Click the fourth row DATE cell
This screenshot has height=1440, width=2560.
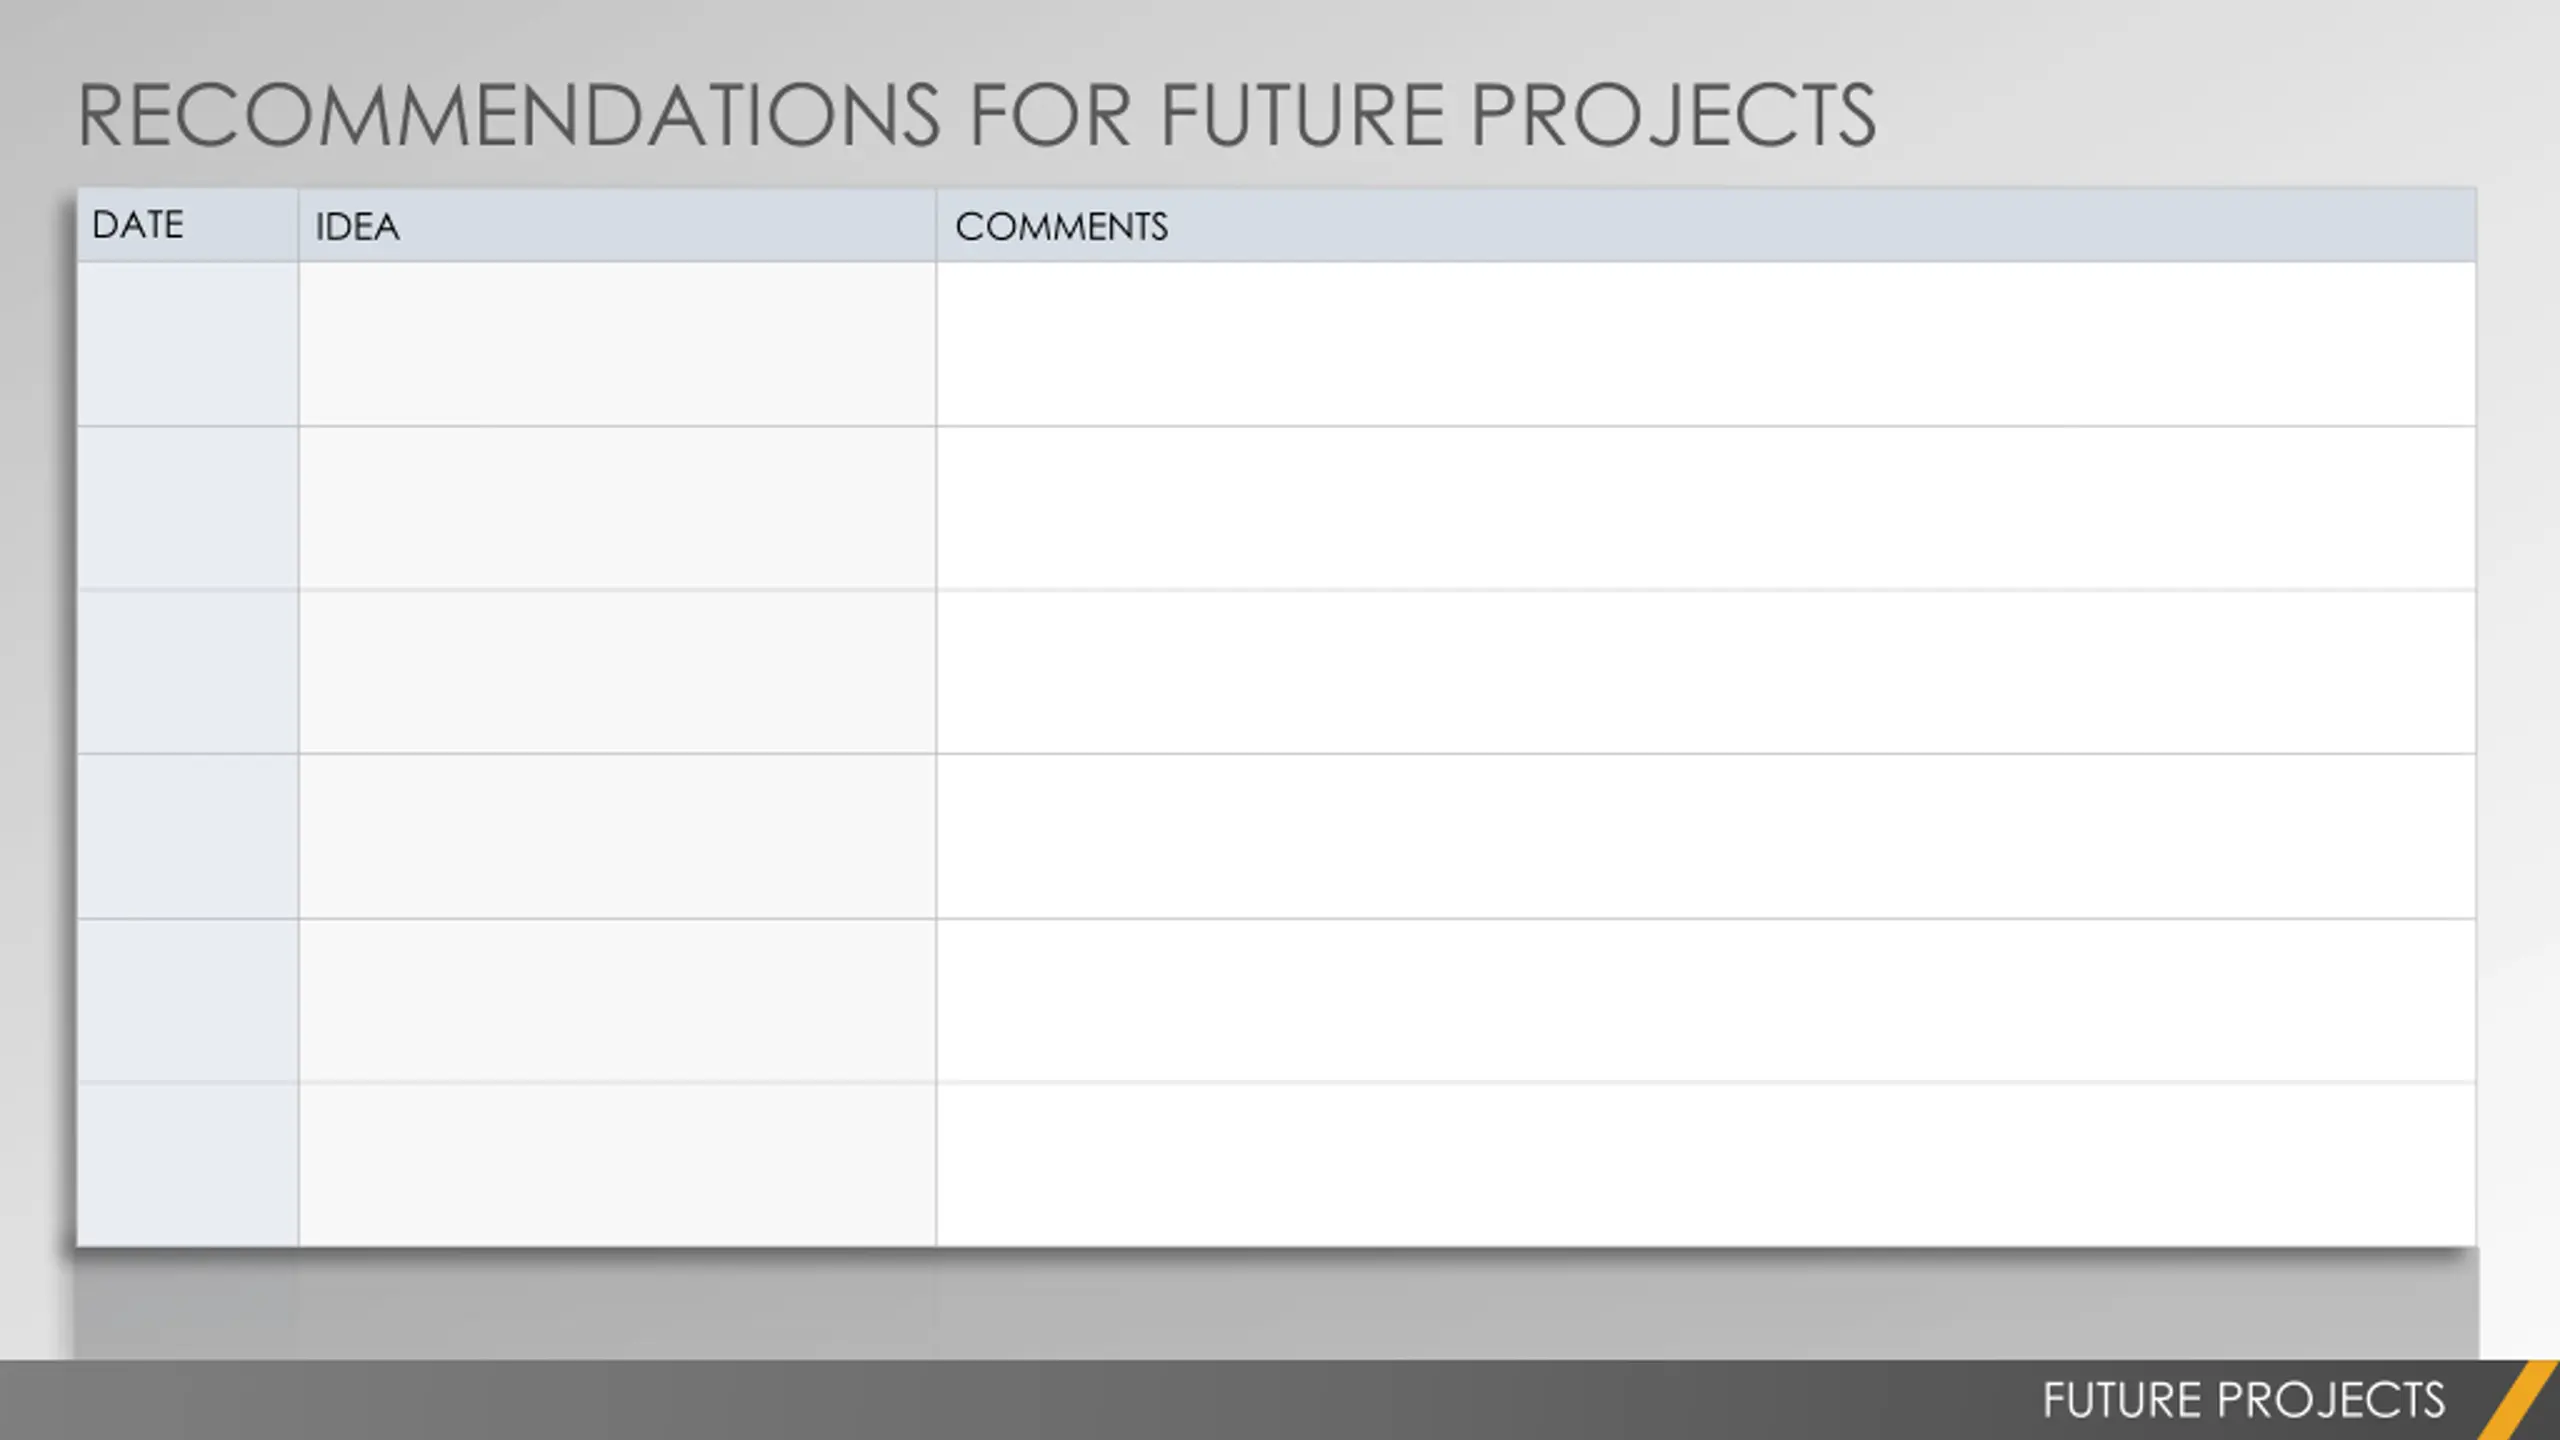[188, 836]
